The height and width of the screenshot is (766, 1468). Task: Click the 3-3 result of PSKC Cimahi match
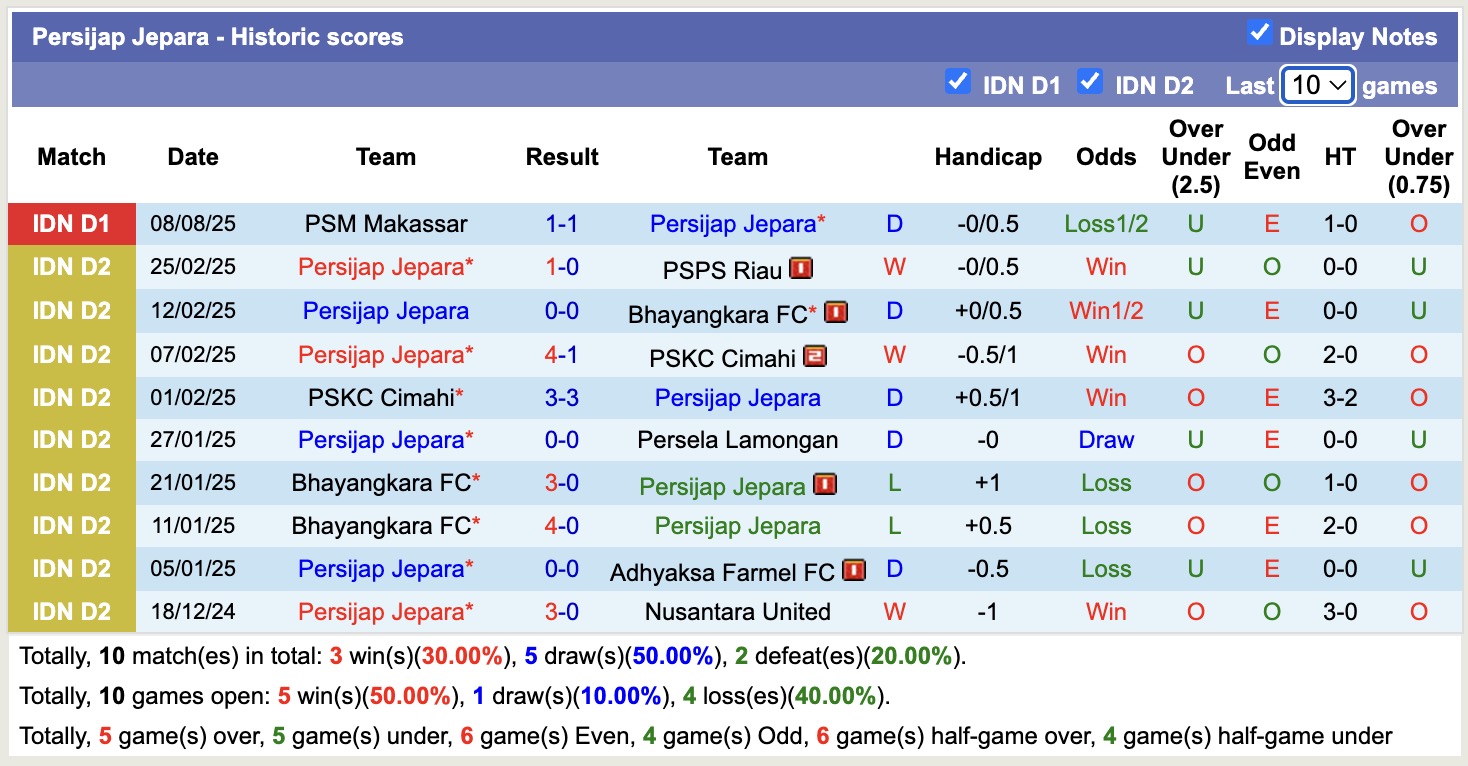click(562, 398)
